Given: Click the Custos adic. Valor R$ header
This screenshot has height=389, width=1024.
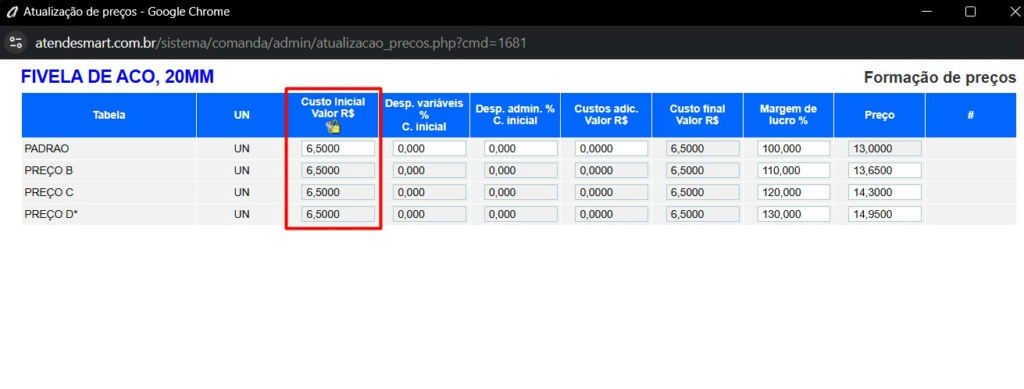Looking at the screenshot, I should tap(605, 114).
